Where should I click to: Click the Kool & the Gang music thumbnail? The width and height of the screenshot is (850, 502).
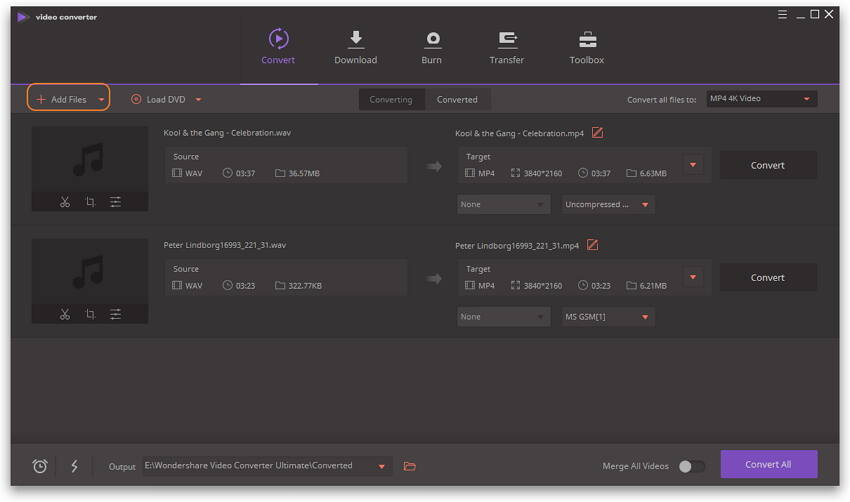89,159
